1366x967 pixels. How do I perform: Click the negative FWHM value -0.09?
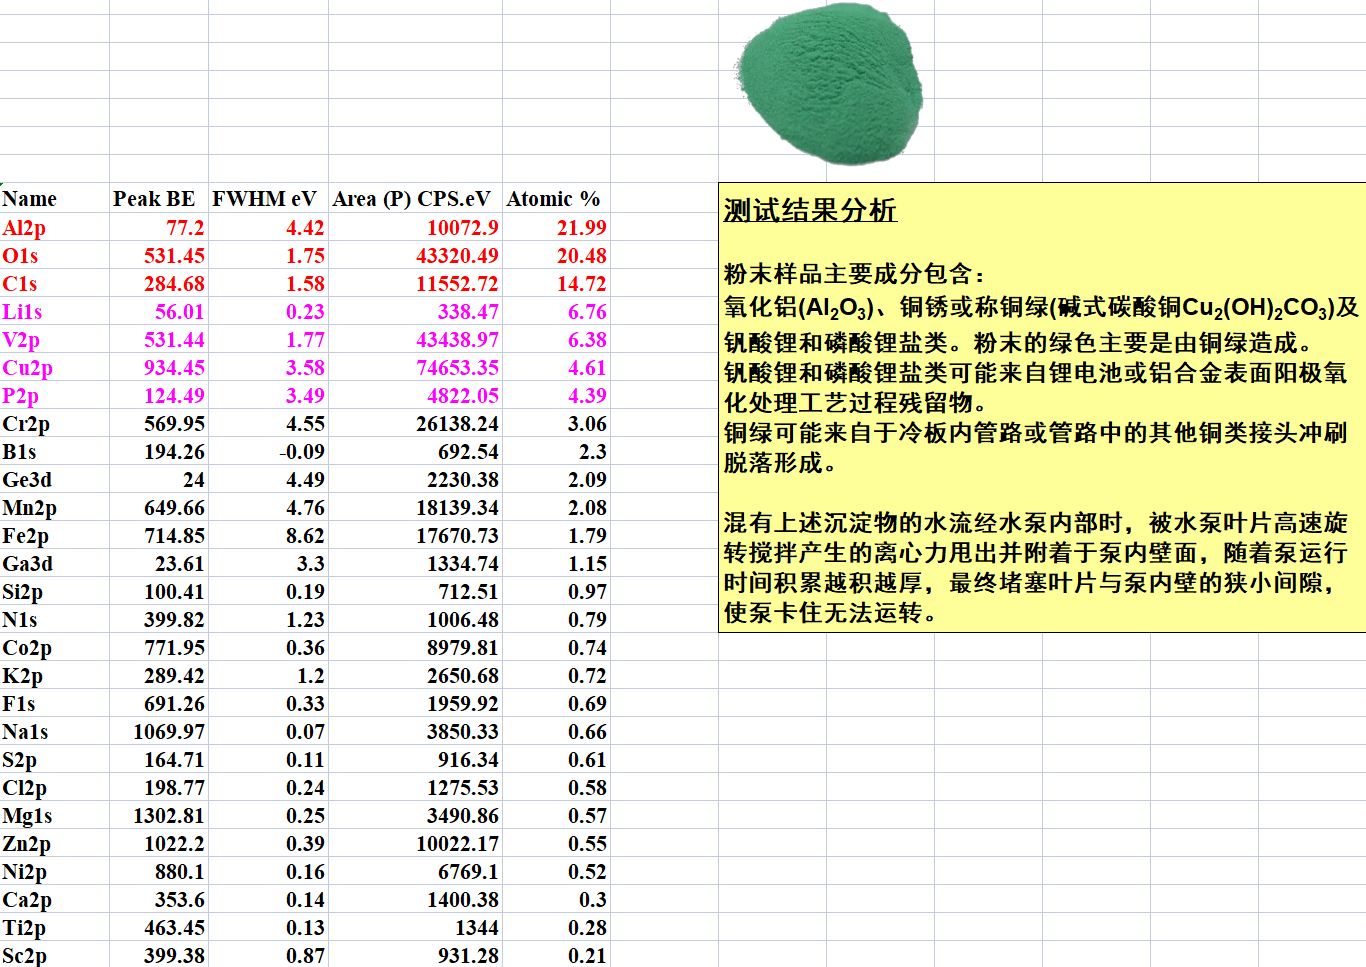coord(302,452)
